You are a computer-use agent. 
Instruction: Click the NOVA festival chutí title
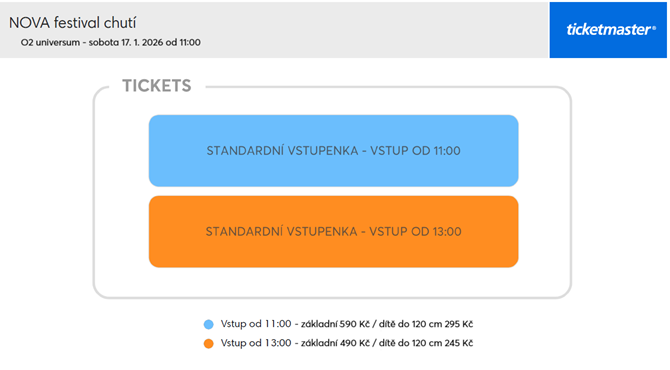(73, 23)
